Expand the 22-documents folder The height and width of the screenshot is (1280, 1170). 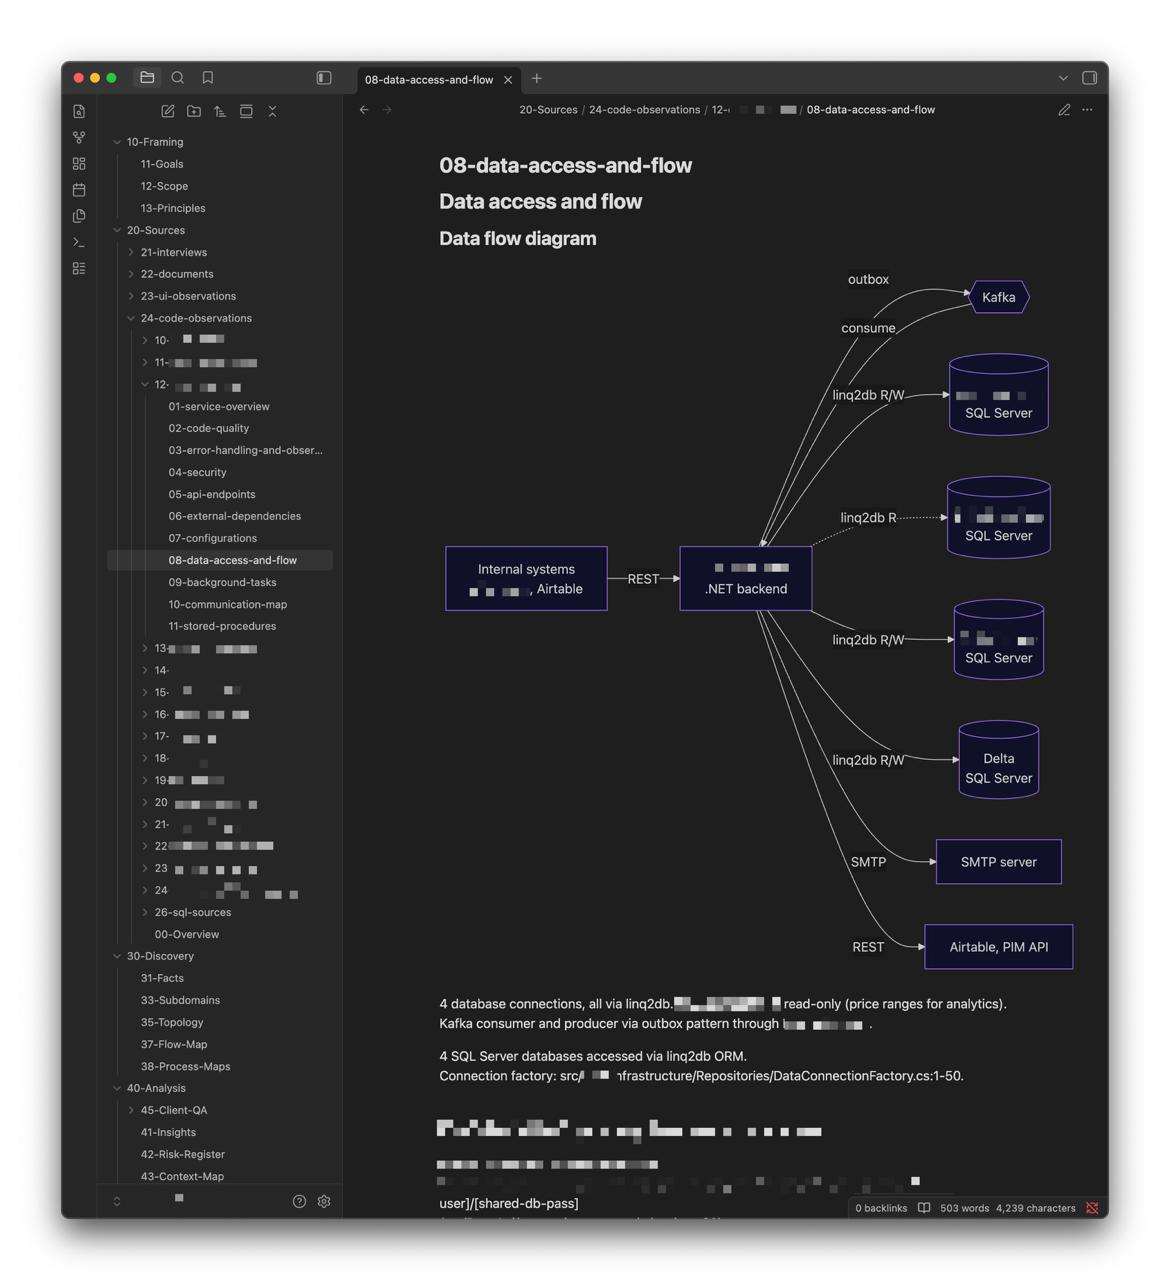(131, 274)
